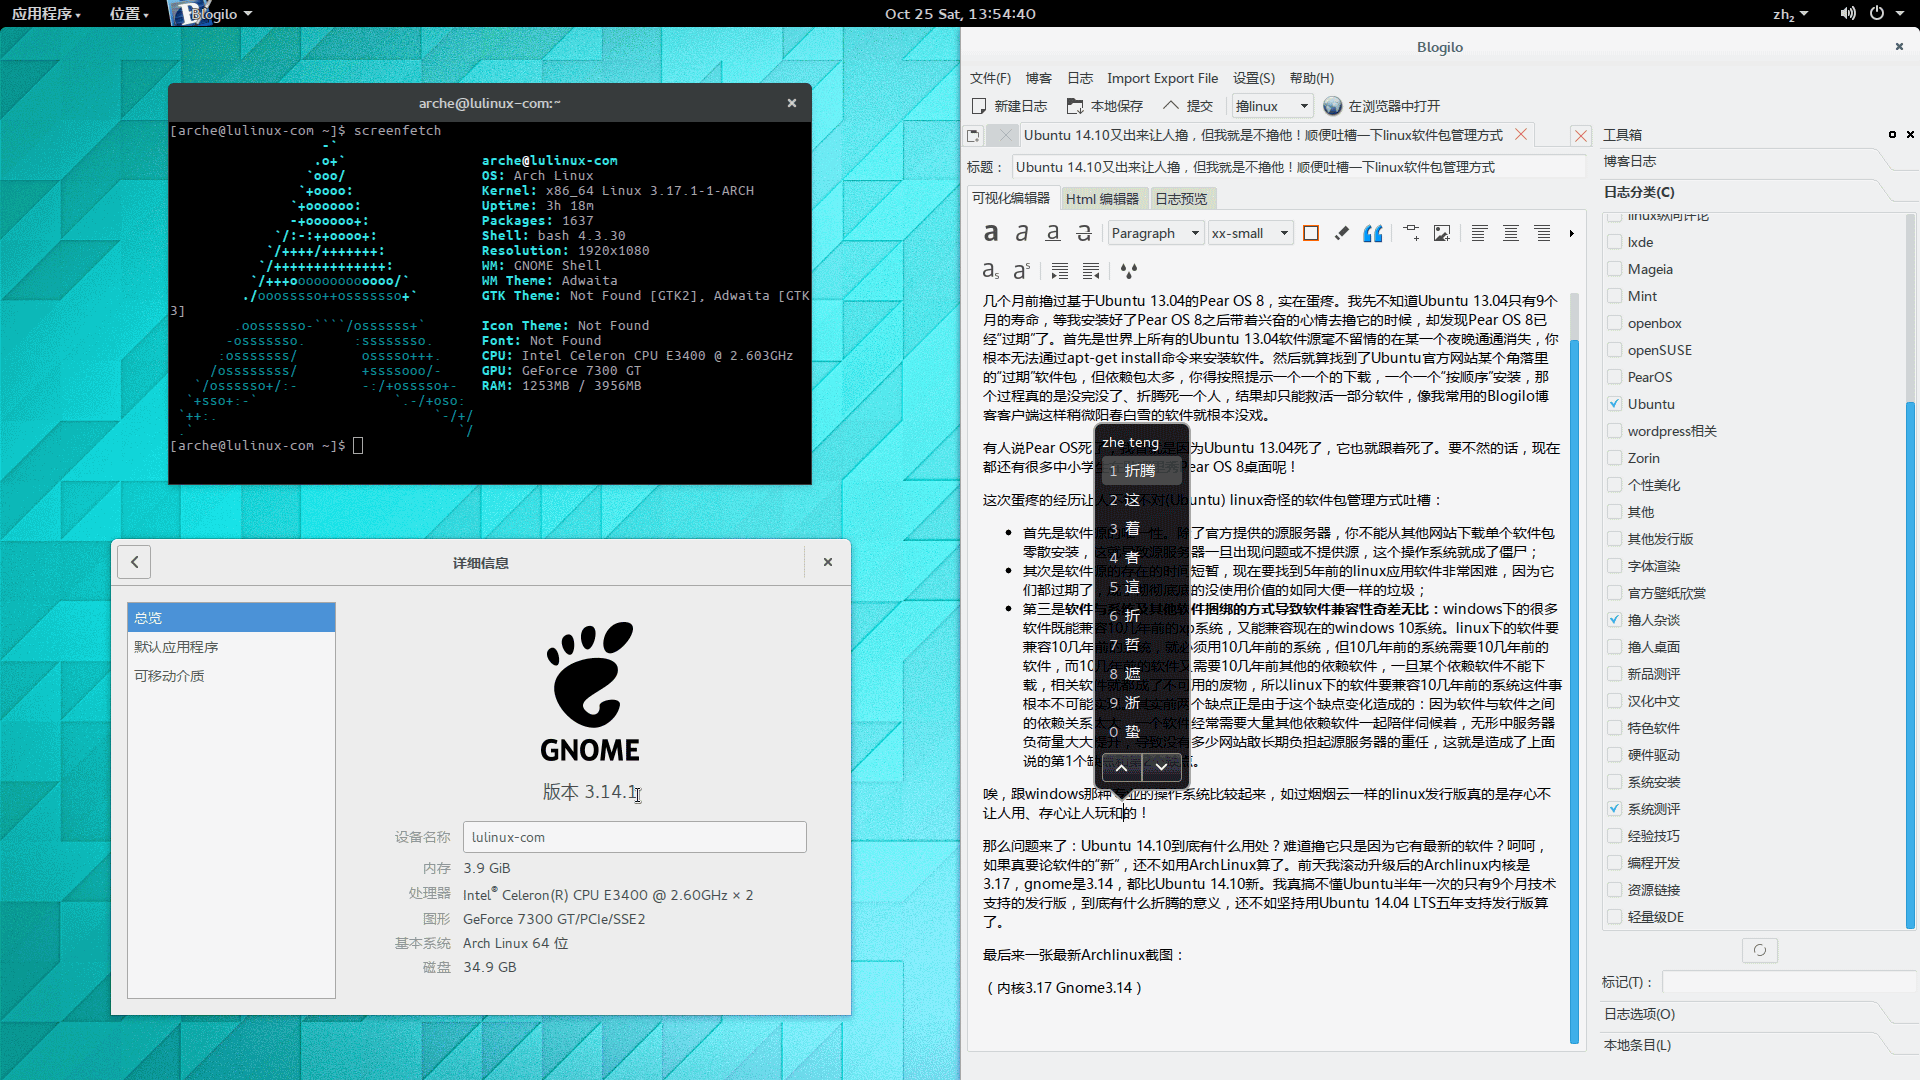Toggle the Zorin category checkbox
The image size is (1920, 1080).
[x=1614, y=458]
